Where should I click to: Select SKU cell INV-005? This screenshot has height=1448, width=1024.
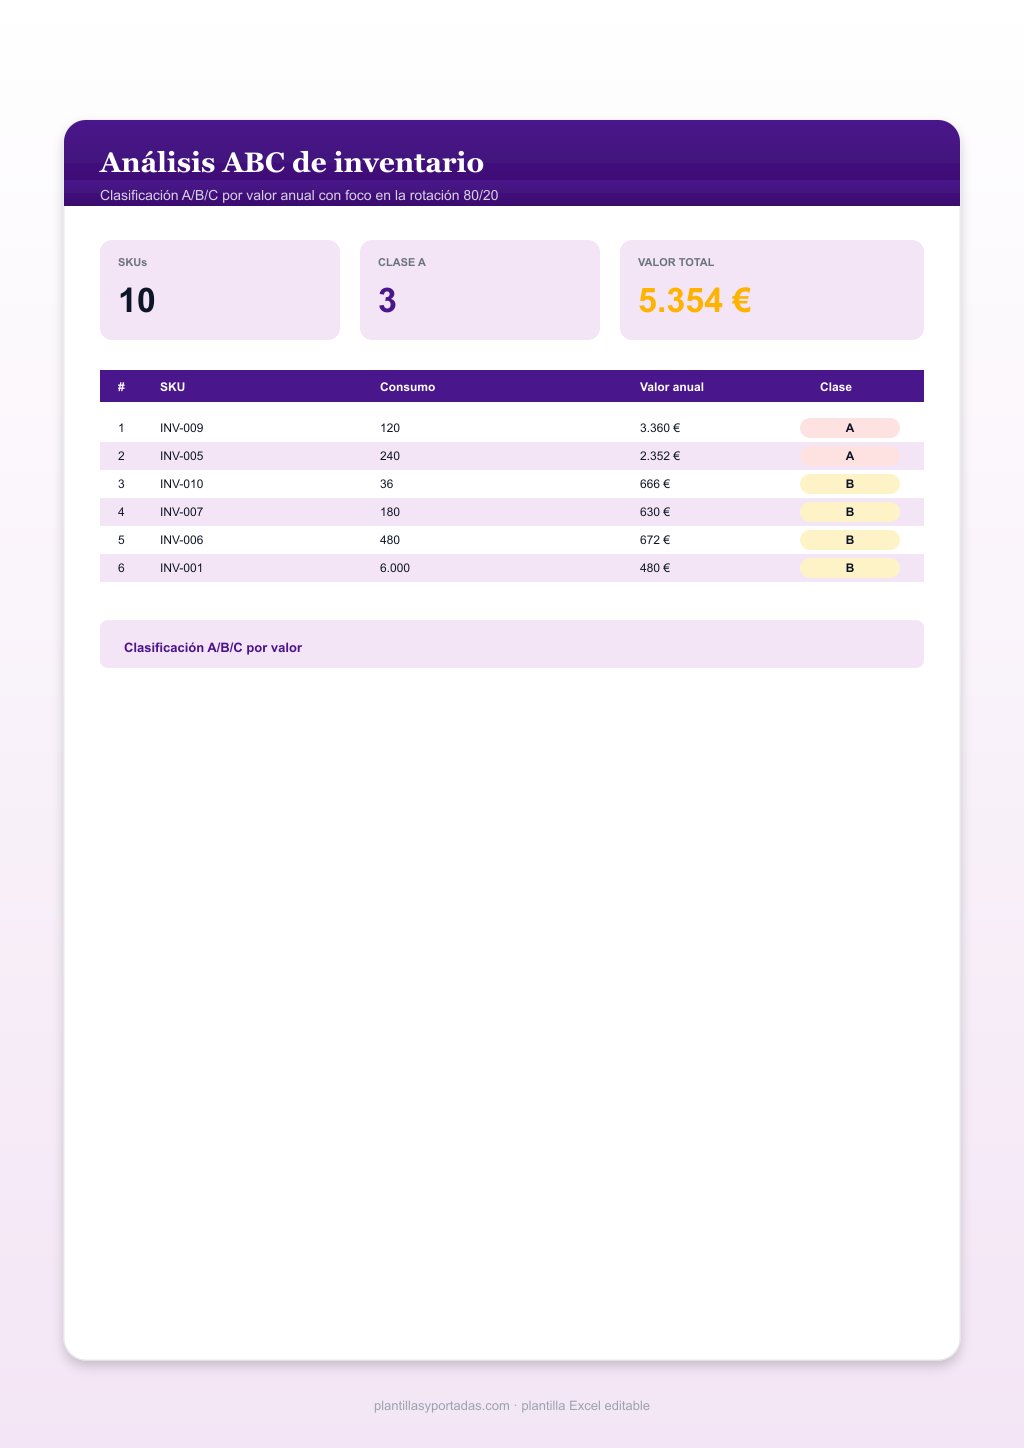(181, 456)
